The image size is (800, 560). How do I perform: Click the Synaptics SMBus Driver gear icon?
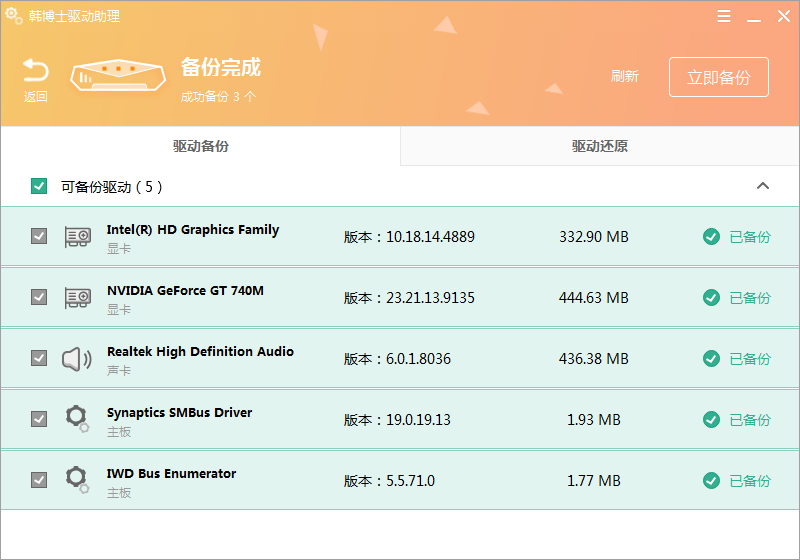(x=77, y=419)
